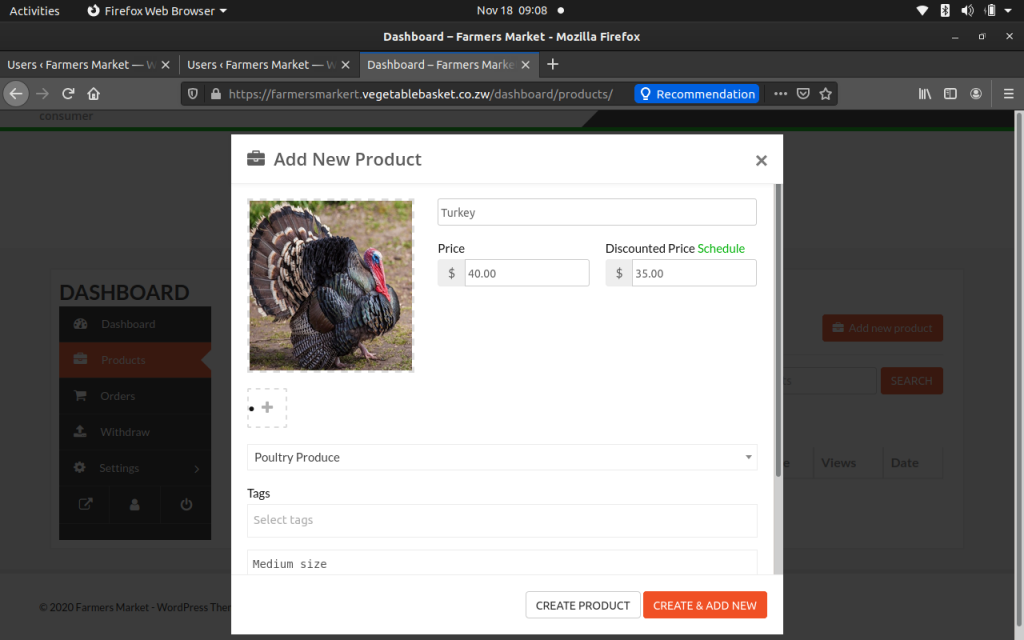The height and width of the screenshot is (640, 1024).
Task: Open a new browser tab
Action: point(553,64)
